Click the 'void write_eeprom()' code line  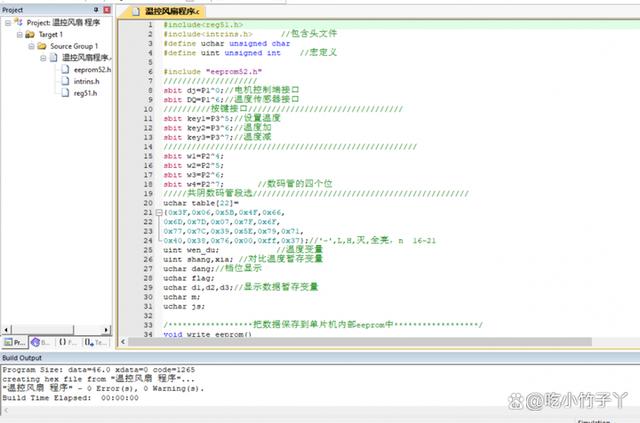click(207, 334)
